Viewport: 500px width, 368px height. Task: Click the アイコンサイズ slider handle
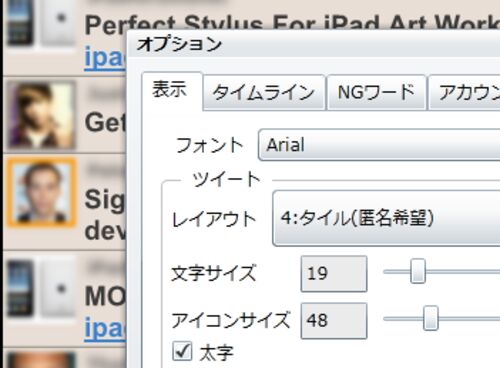coord(430,318)
